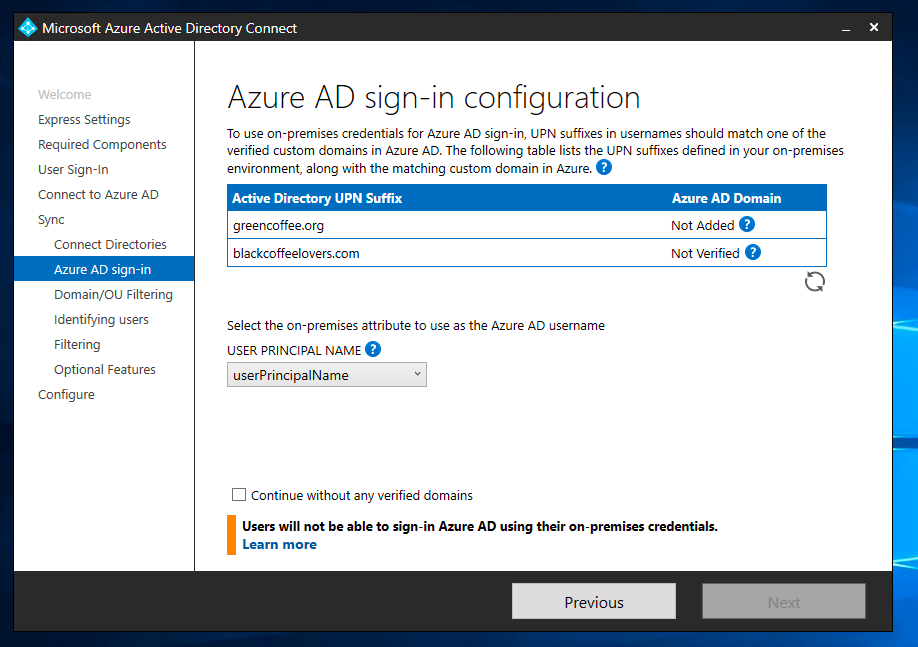
Task: Navigate to User Sign-In step
Action: (73, 170)
